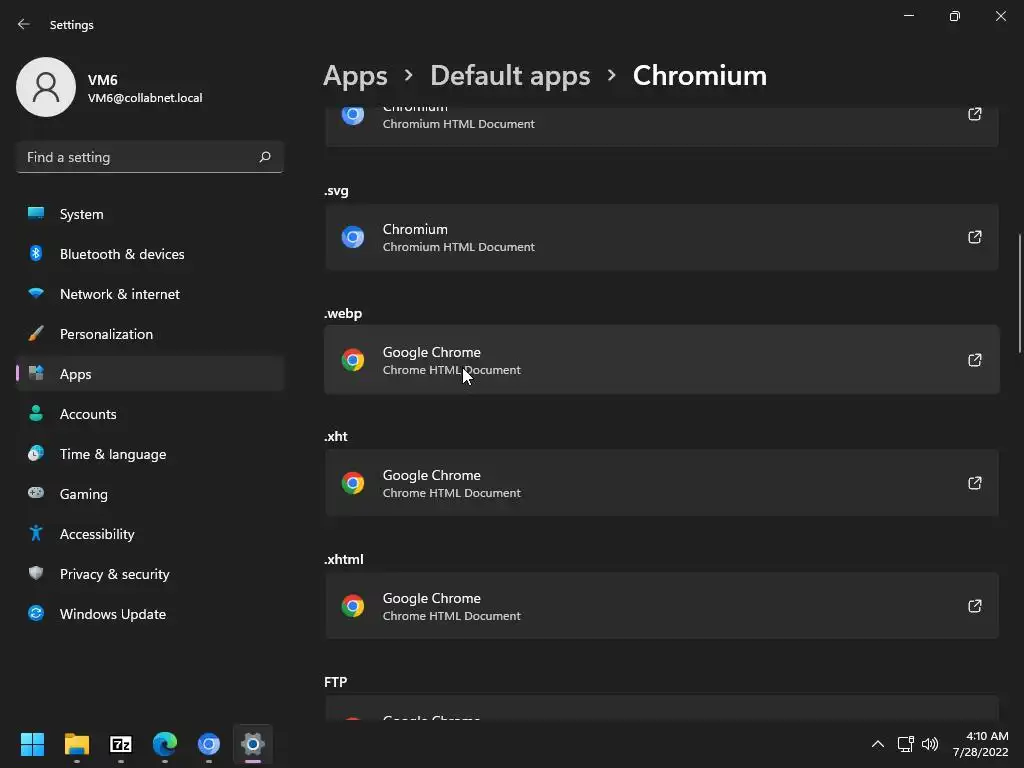Click the Time & language clock icon
1024x768 pixels.
pyautogui.click(x=36, y=453)
